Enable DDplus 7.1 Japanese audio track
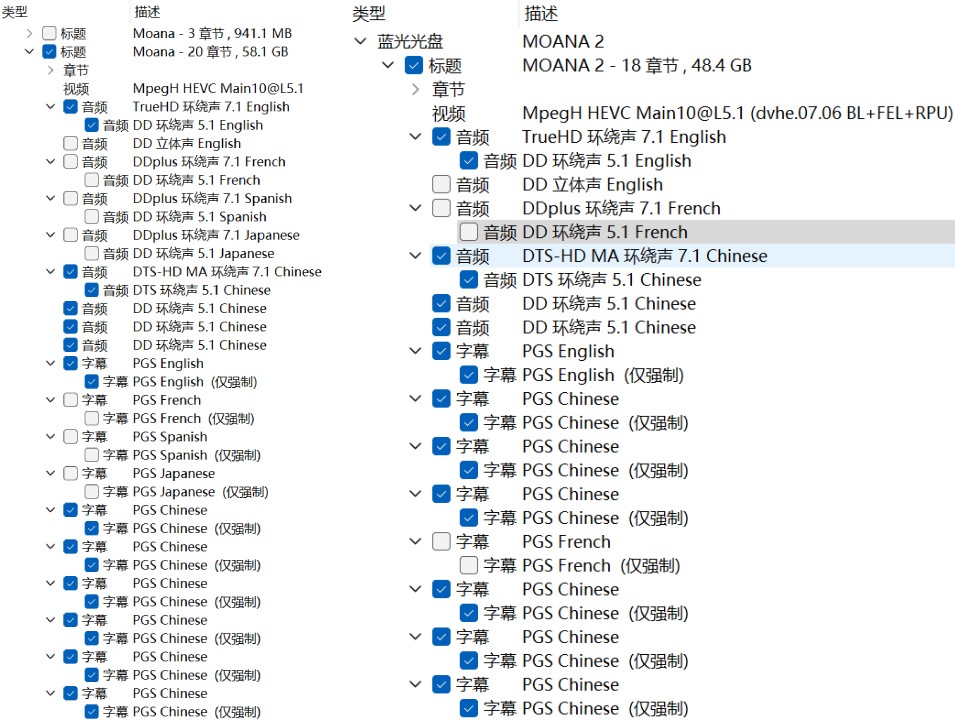955x720 pixels. click(71, 235)
